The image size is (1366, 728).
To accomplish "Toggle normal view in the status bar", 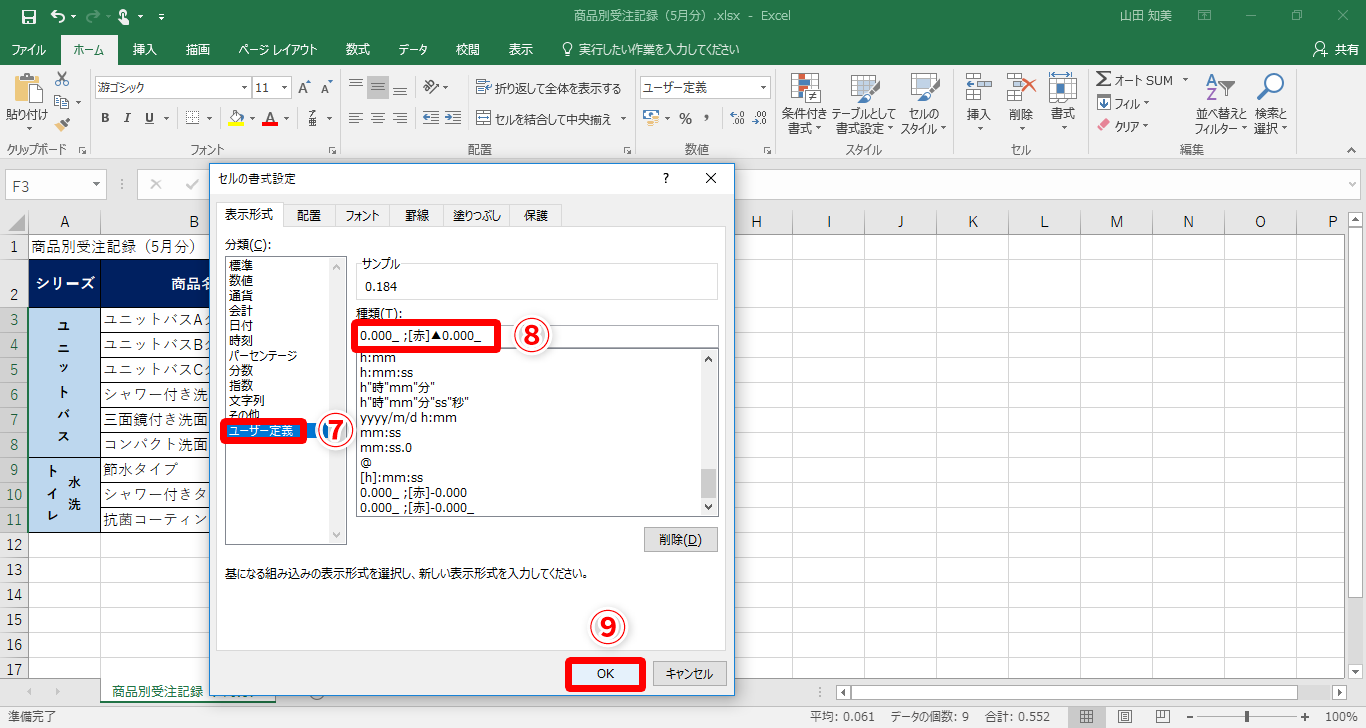I will (x=1086, y=716).
